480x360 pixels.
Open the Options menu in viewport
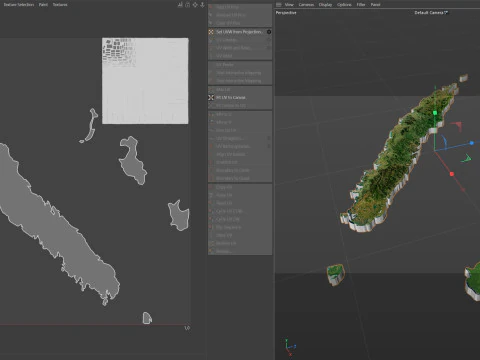click(x=344, y=5)
